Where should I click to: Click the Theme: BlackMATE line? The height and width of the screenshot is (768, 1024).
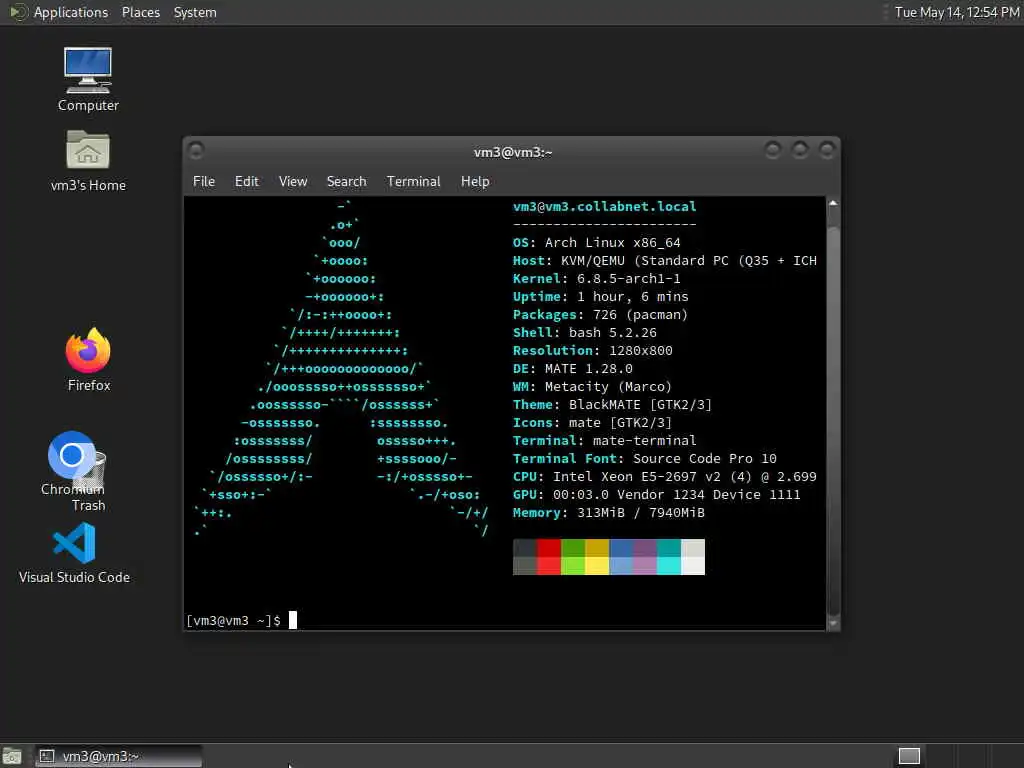tap(613, 404)
